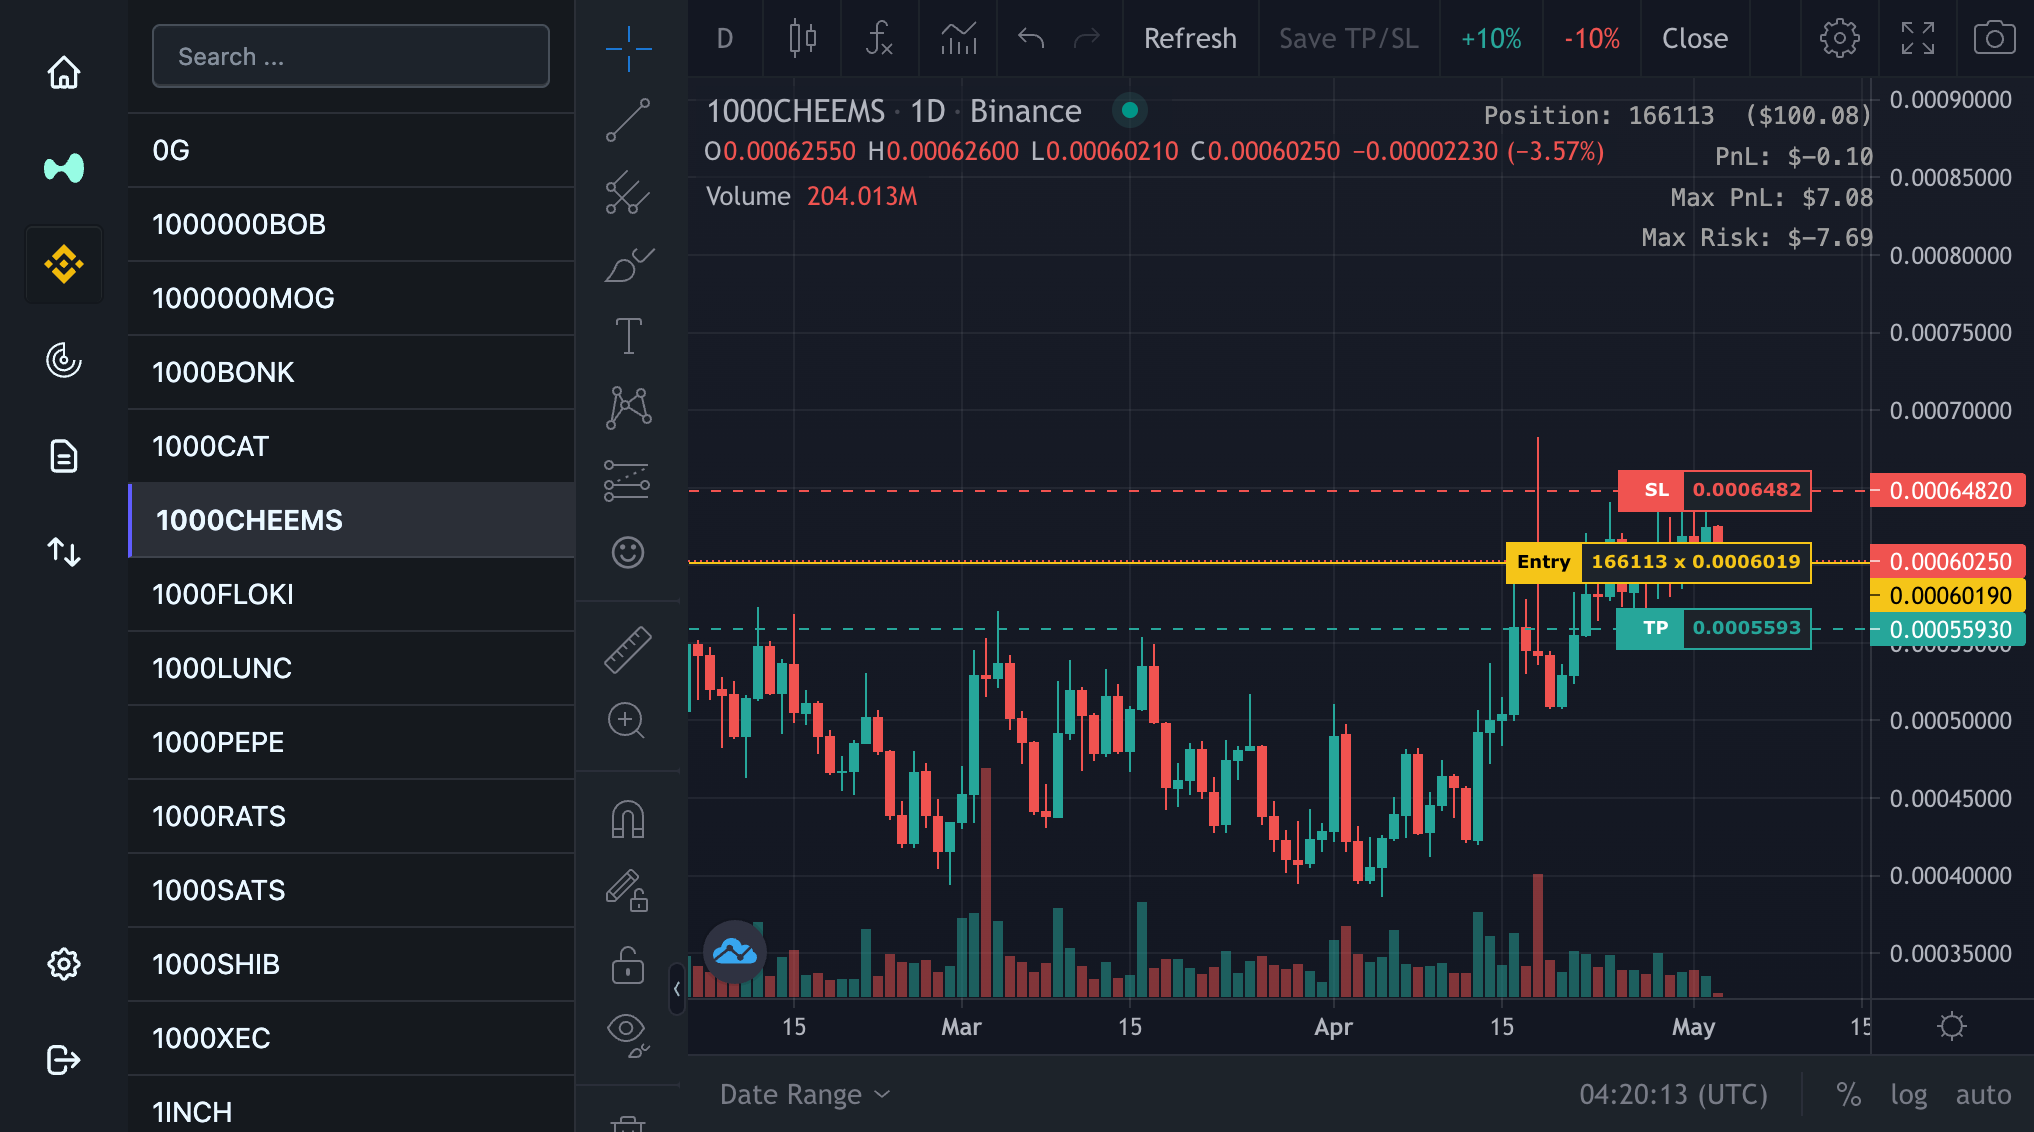
Task: Select the Binance exchange sidebar icon
Action: (x=64, y=265)
